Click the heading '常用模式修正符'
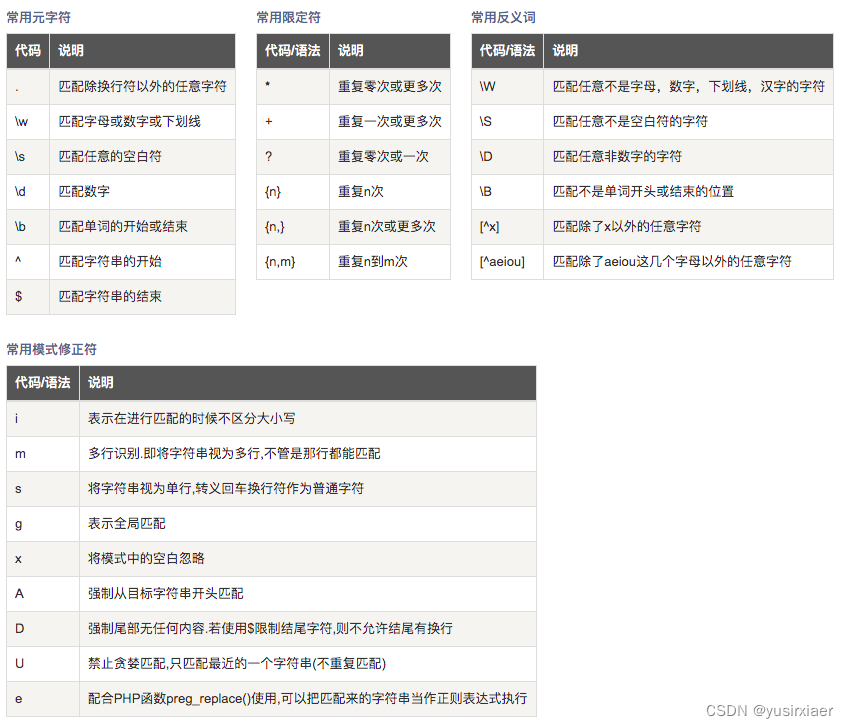Image resolution: width=849 pixels, height=728 pixels. [51, 350]
